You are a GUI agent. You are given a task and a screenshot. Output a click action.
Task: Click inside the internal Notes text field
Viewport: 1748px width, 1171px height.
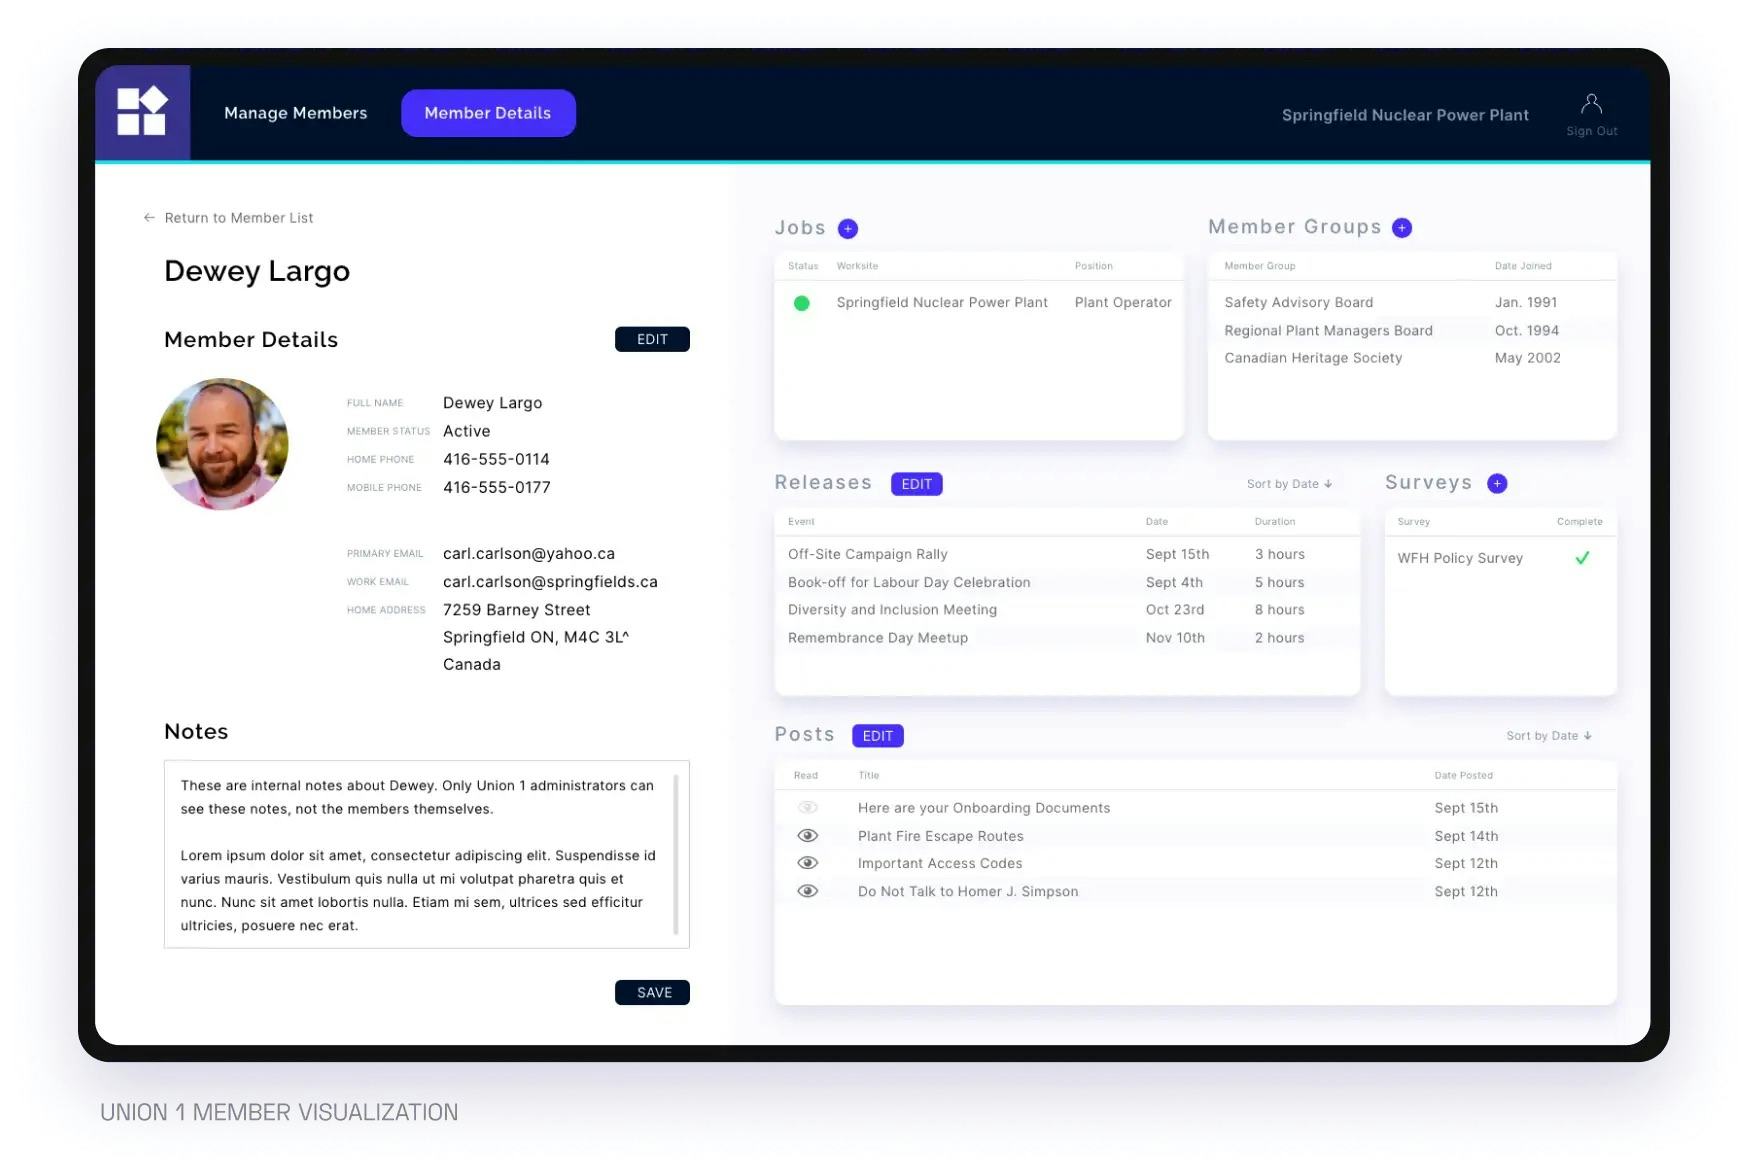[426, 855]
